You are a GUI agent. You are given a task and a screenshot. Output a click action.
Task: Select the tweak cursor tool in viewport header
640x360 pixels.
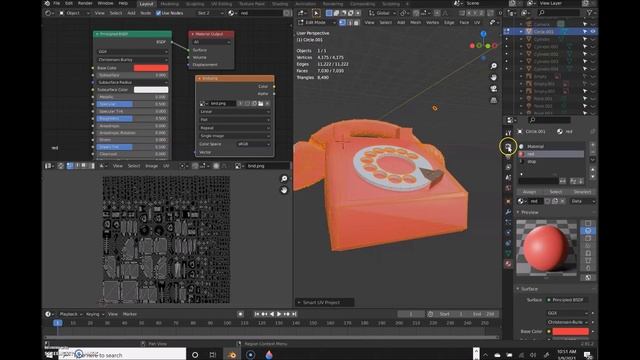click(316, 13)
